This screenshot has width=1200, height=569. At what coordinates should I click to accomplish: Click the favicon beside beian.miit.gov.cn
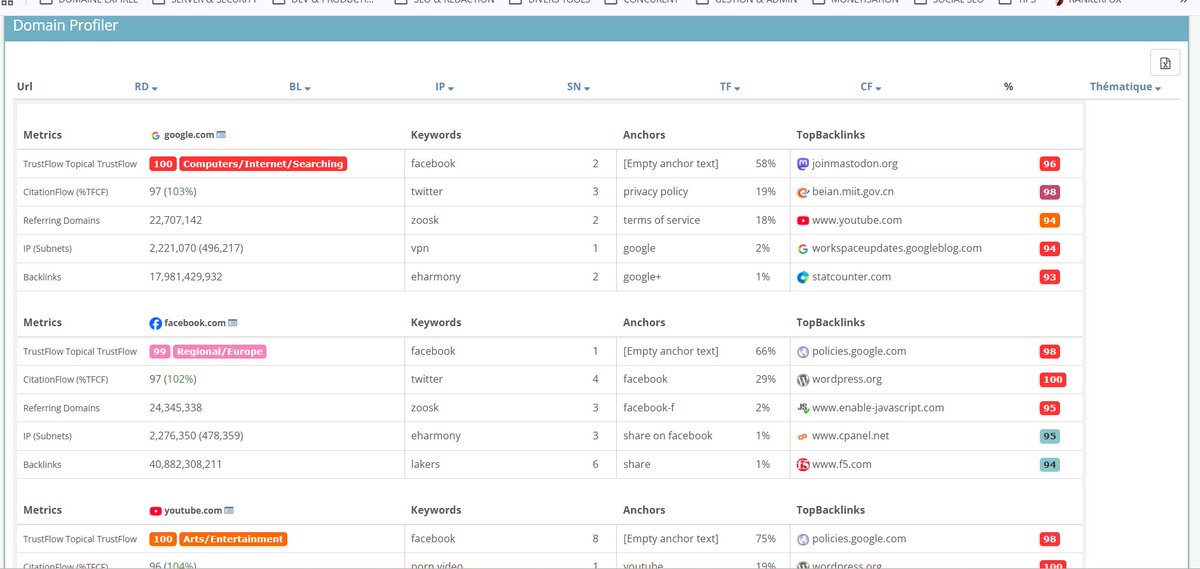(803, 192)
